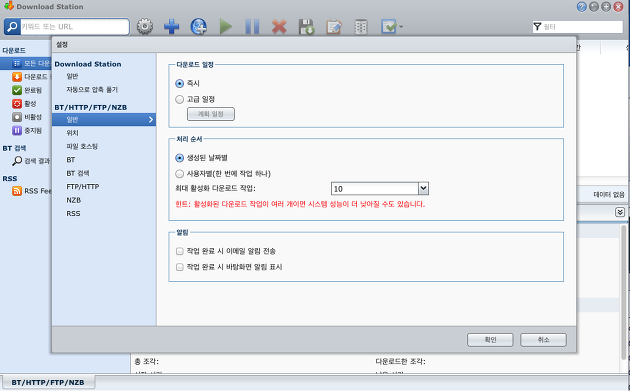Viewport: 630px width, 391px height.
Task: Open the 위치 location settings page
Action: pos(72,133)
